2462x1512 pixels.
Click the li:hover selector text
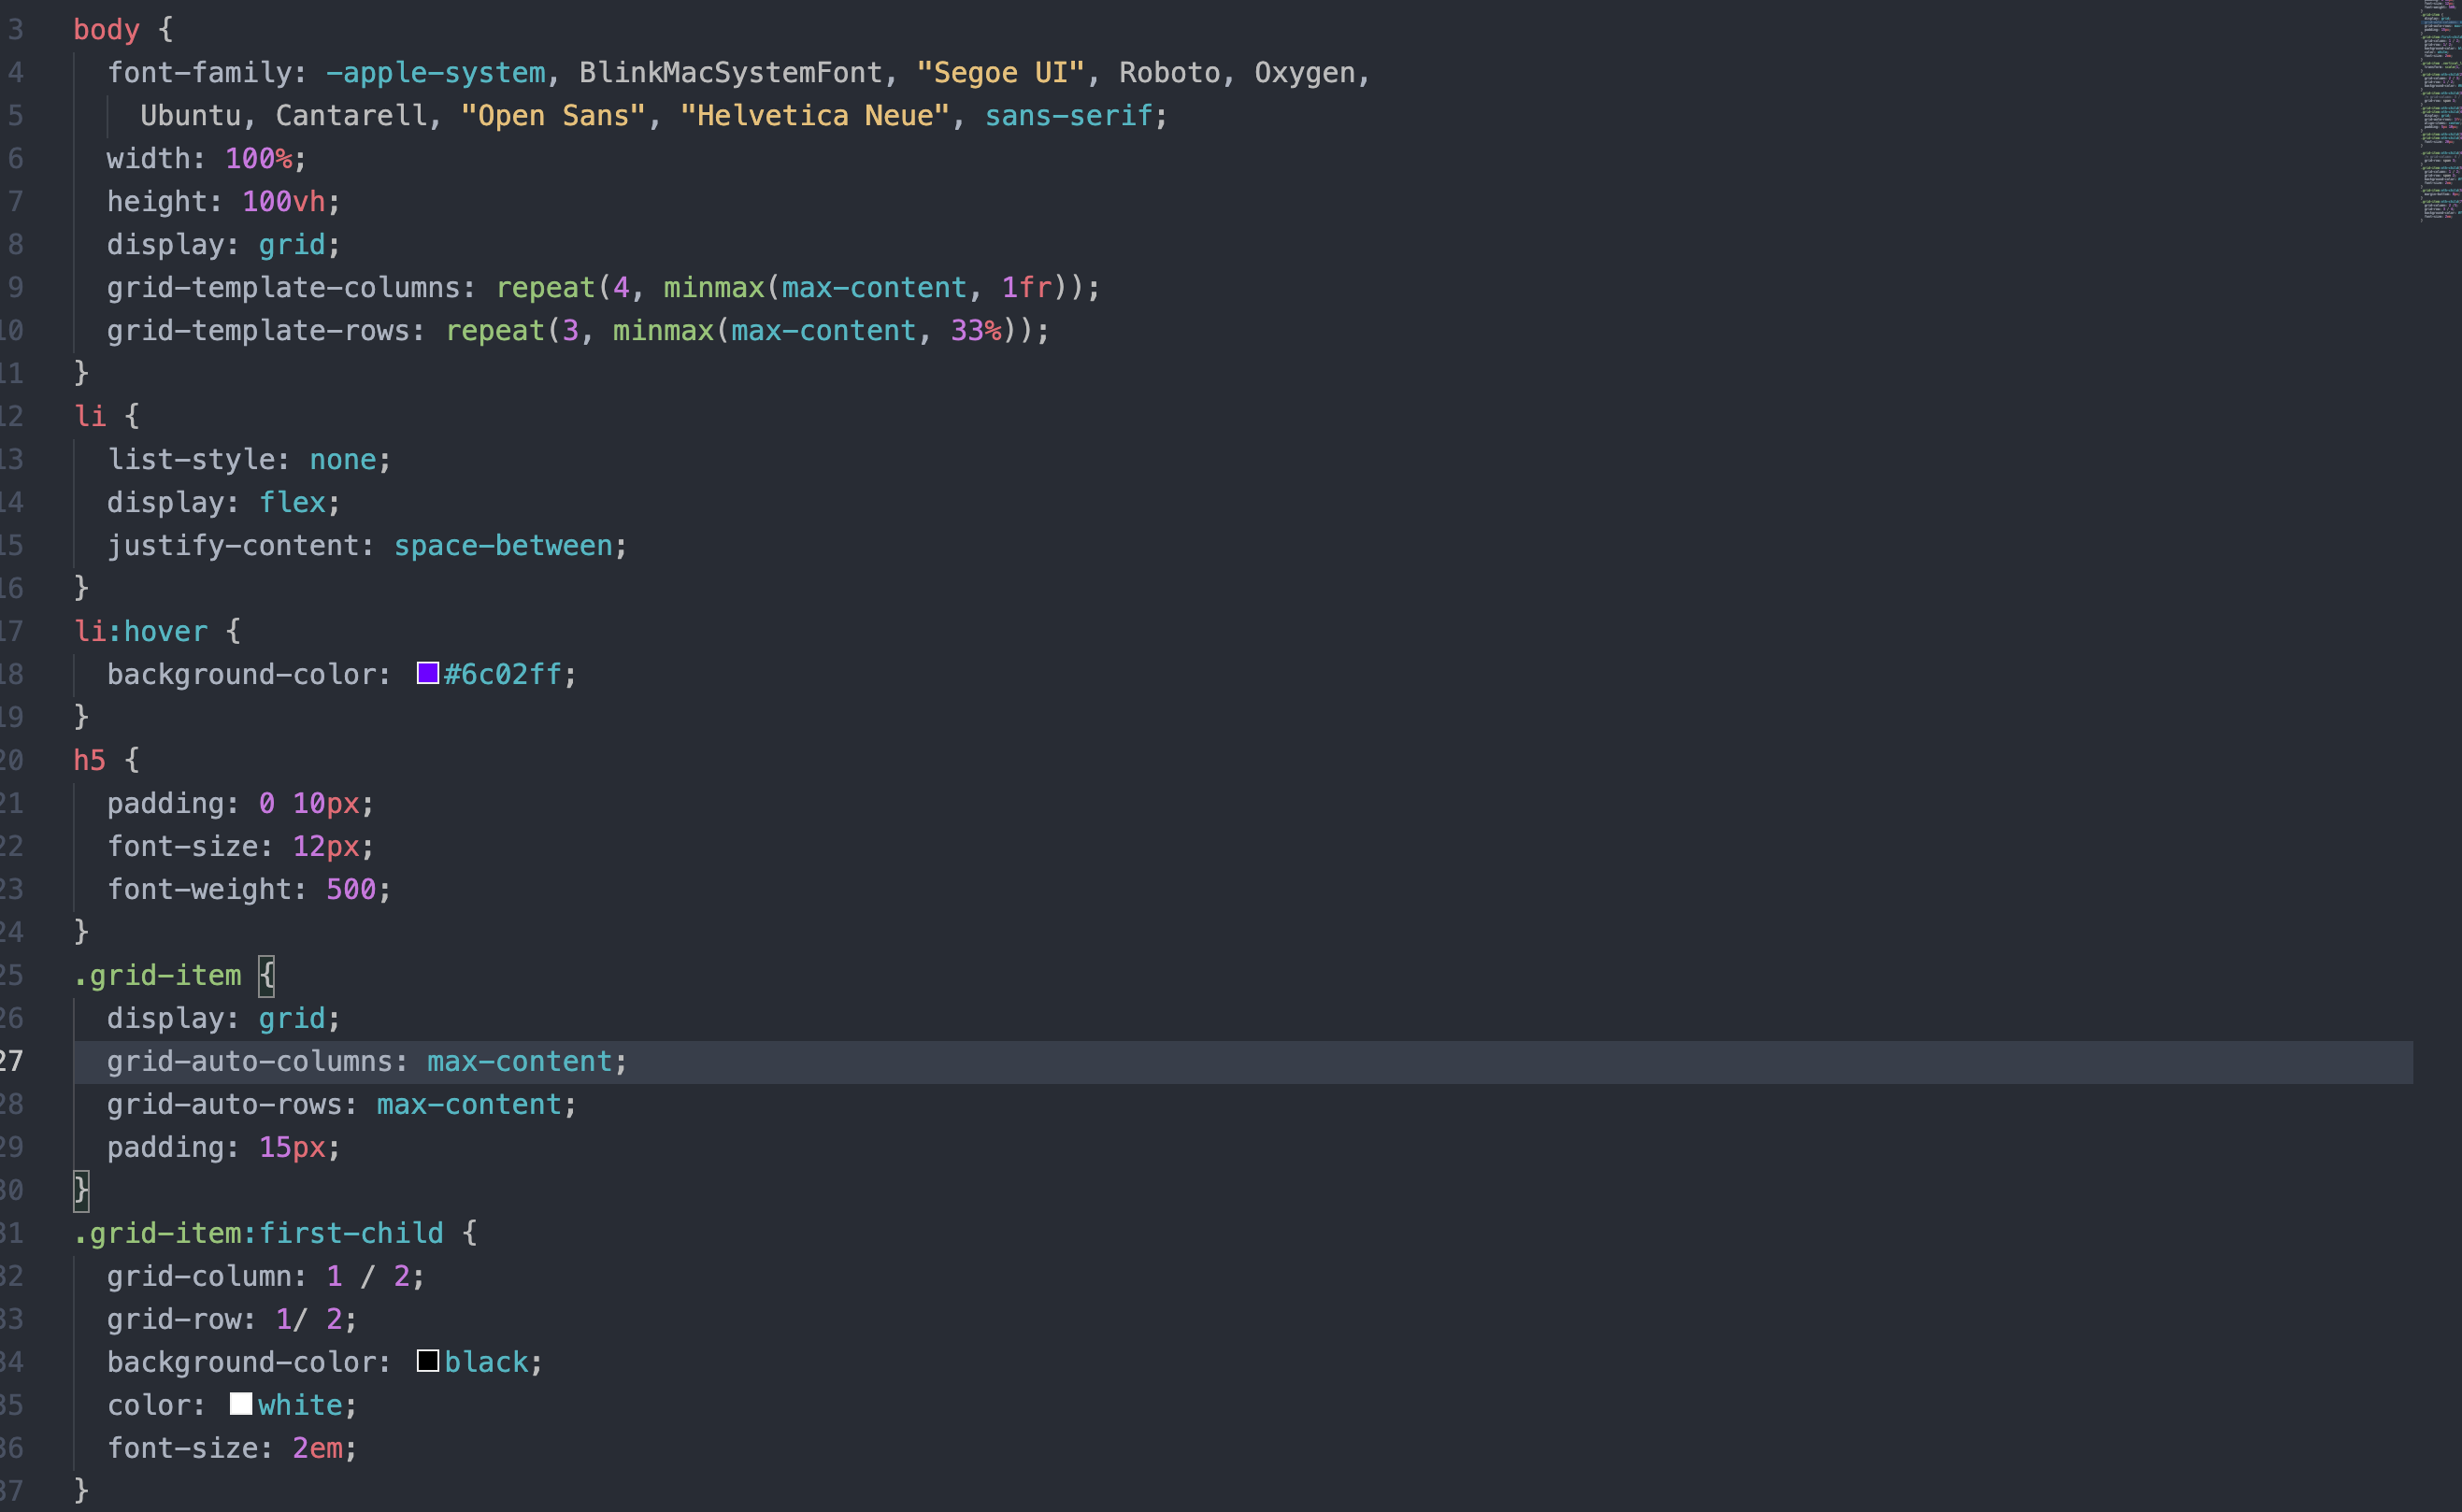coord(141,631)
